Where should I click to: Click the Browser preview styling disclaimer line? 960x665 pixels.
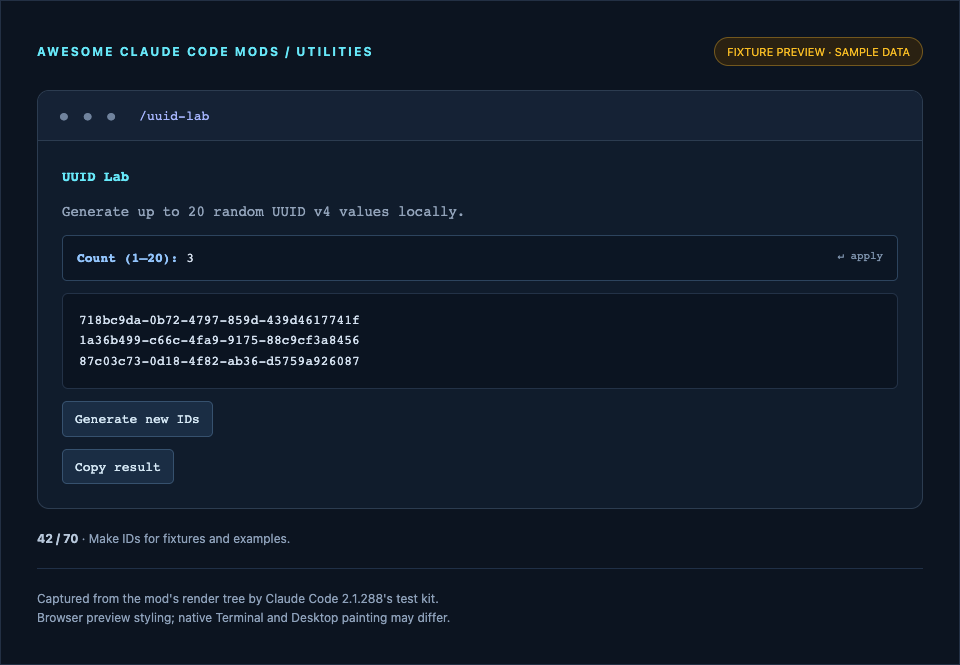pos(243,617)
